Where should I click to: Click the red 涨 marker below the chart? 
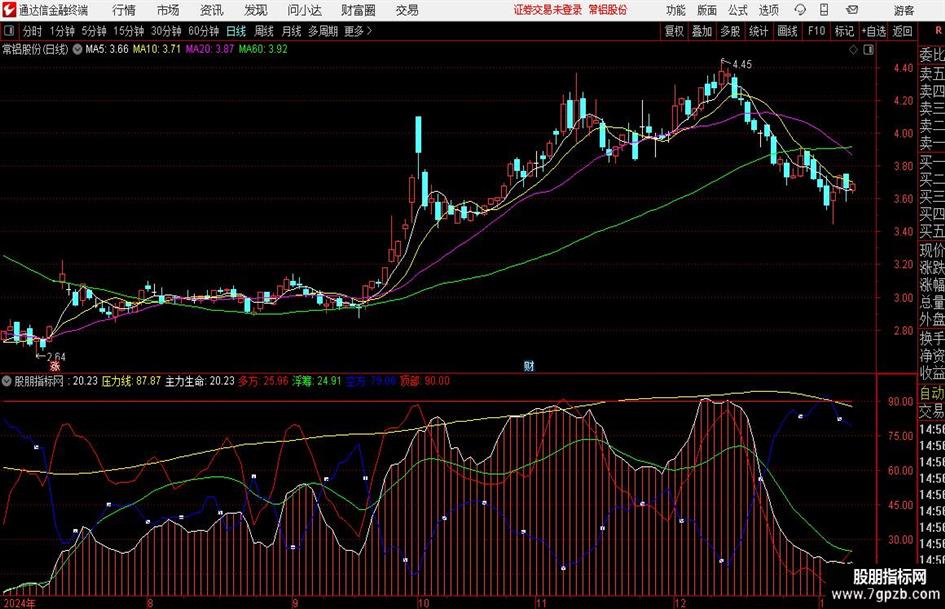[55, 365]
